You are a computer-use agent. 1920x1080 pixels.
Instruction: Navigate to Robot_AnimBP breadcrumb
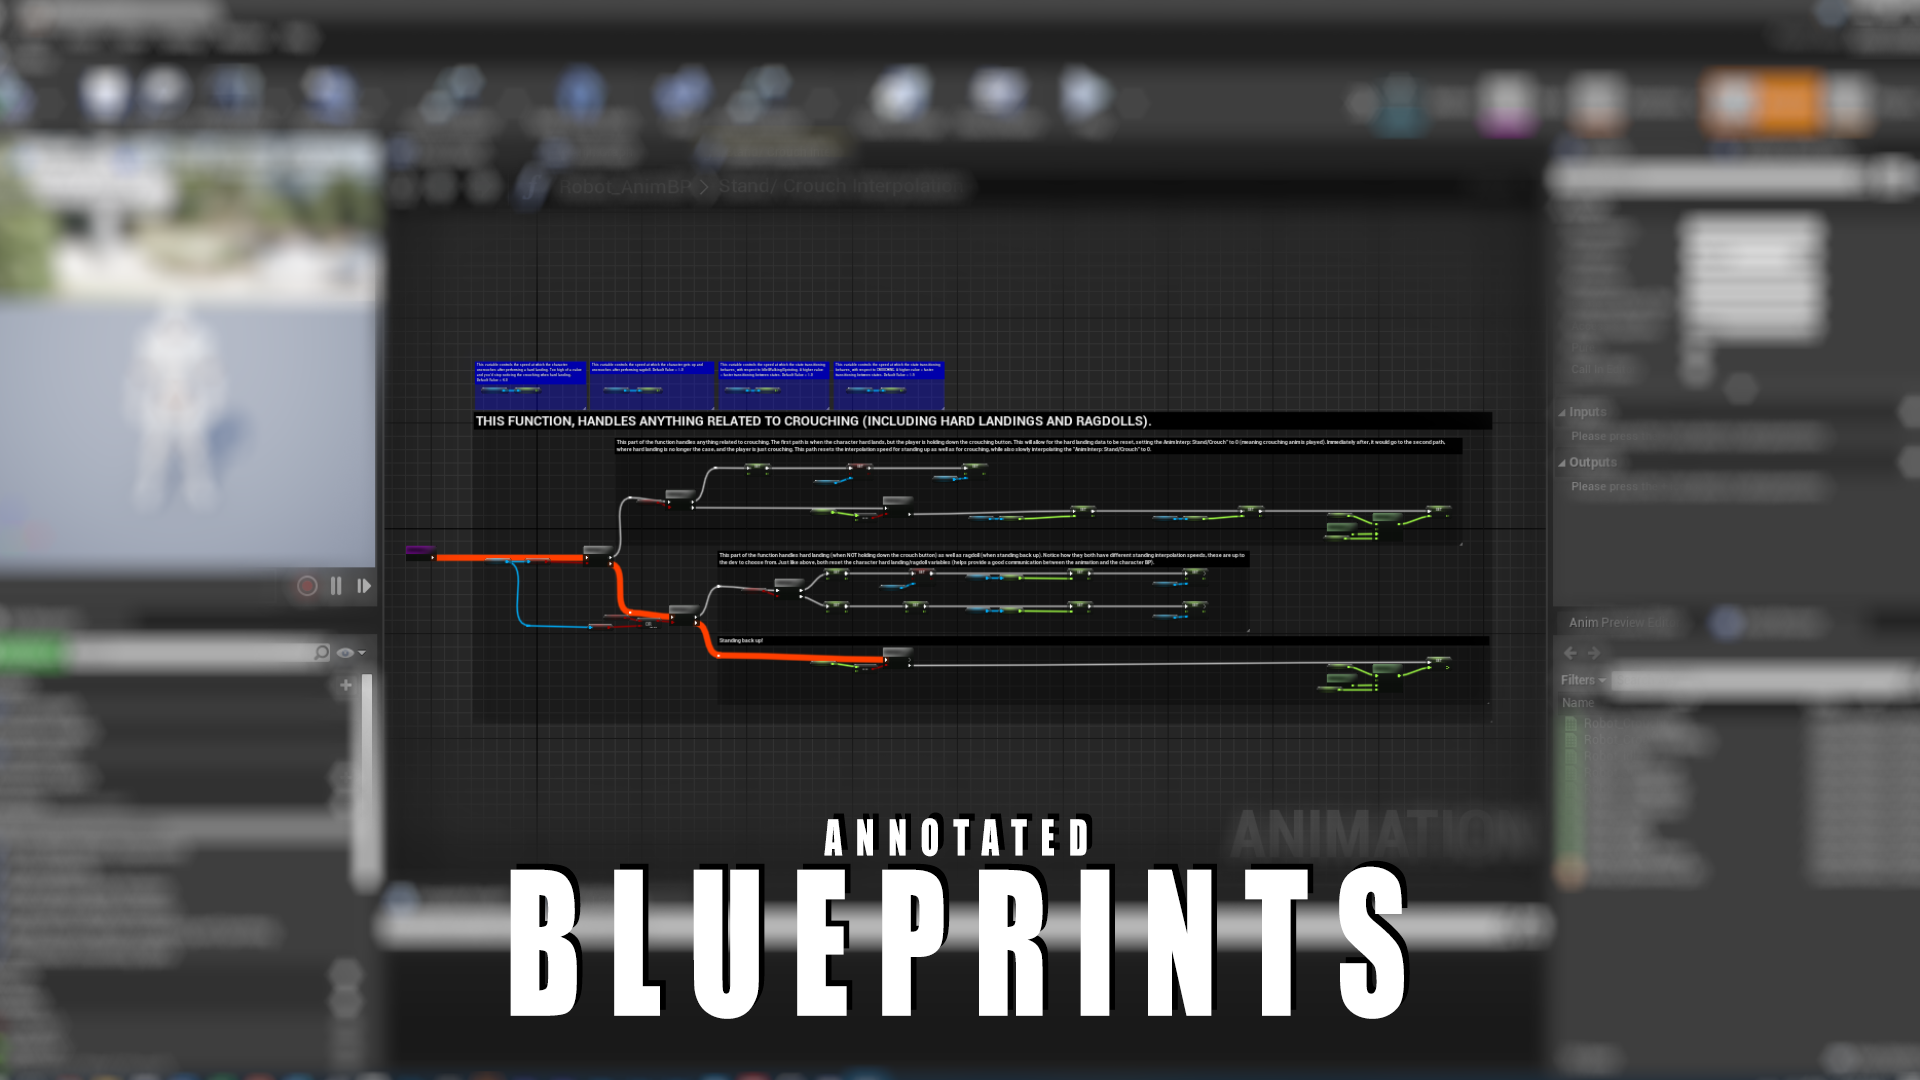(x=624, y=187)
